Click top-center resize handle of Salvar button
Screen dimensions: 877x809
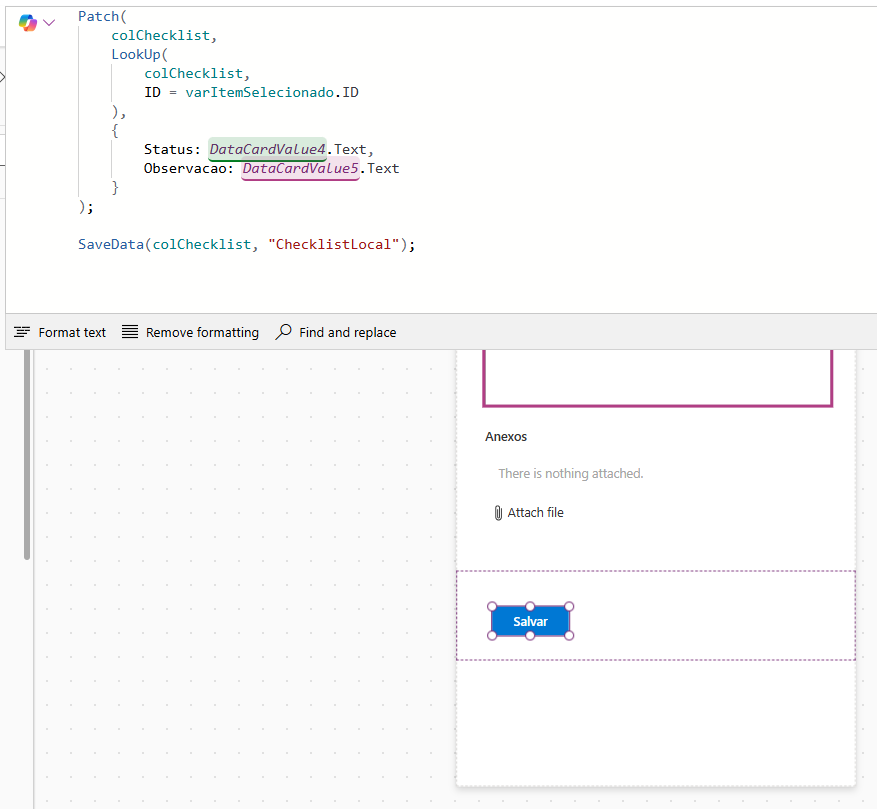[530, 606]
